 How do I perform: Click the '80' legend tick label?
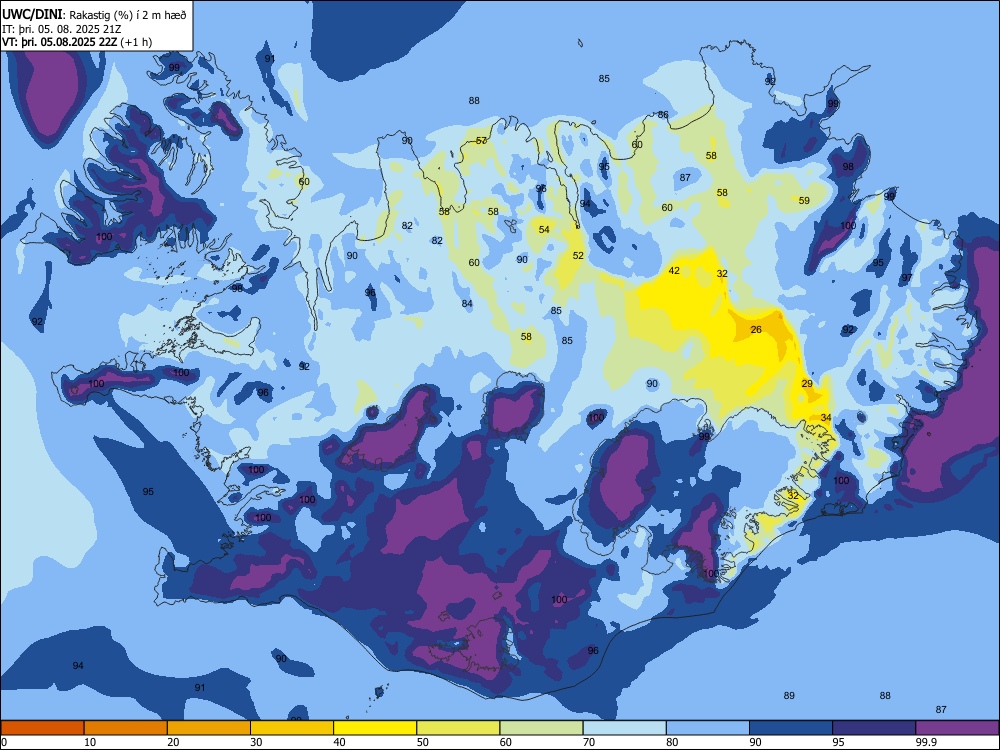pyautogui.click(x=672, y=742)
